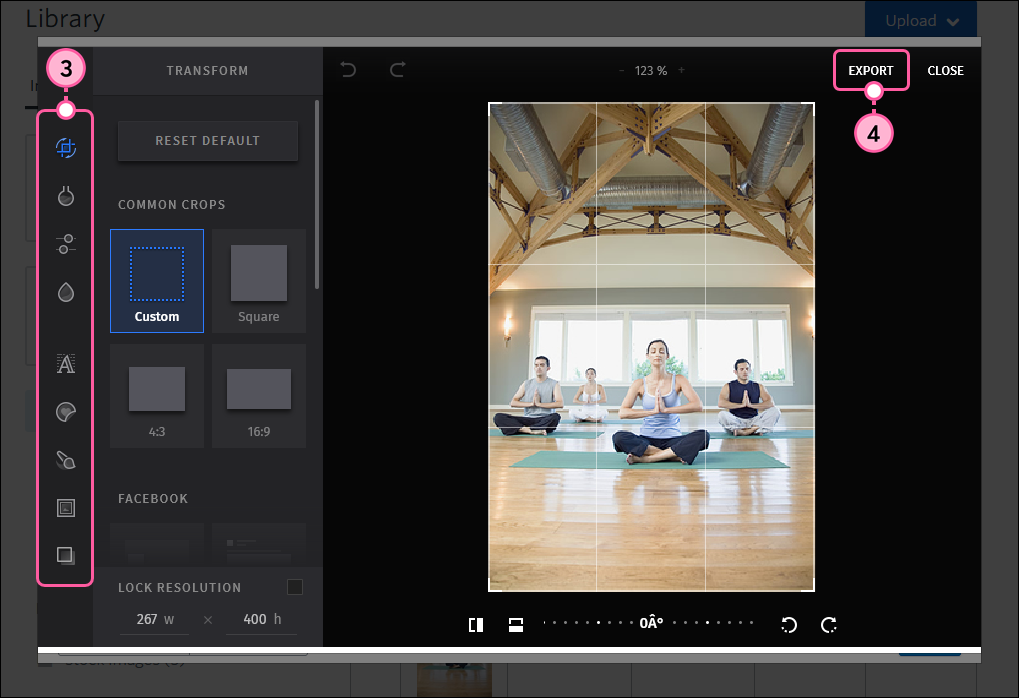
Task: Open the Adjustments sliders tool
Action: click(x=64, y=243)
